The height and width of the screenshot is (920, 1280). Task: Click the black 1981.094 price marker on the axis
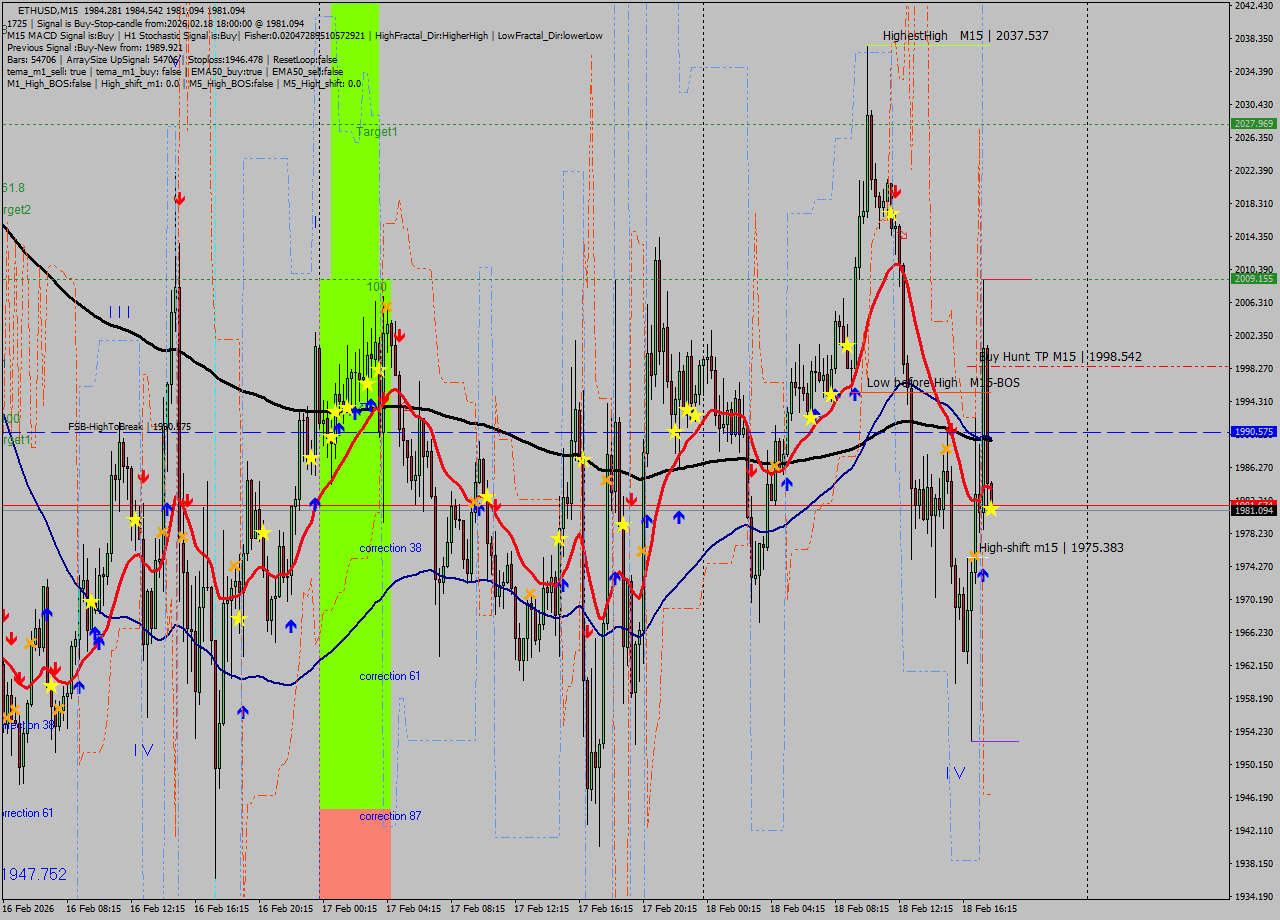tap(1252, 509)
